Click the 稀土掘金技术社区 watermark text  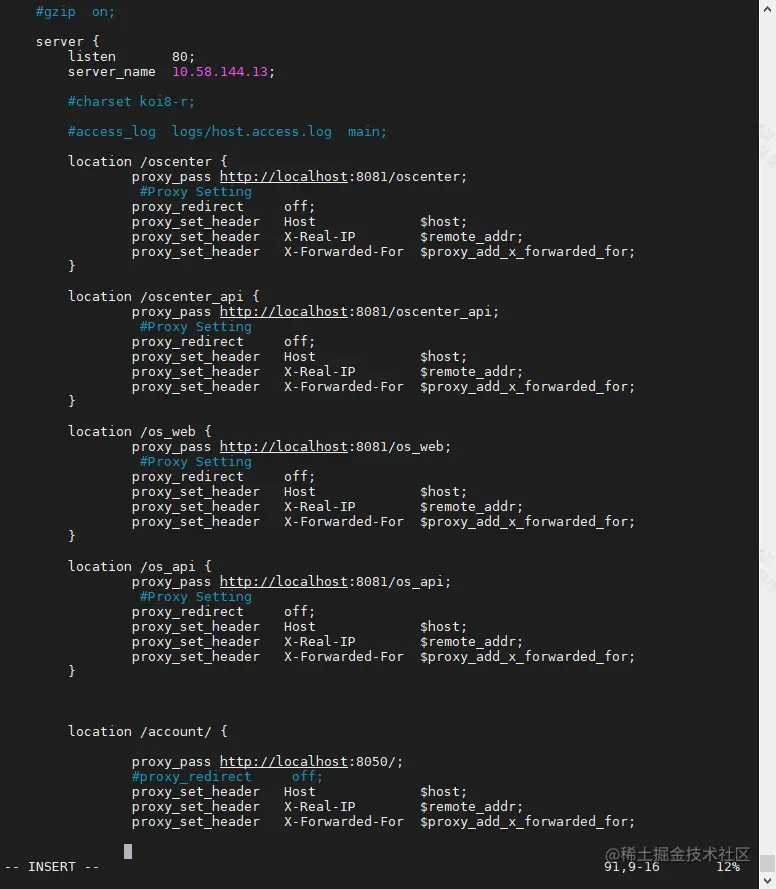677,853
